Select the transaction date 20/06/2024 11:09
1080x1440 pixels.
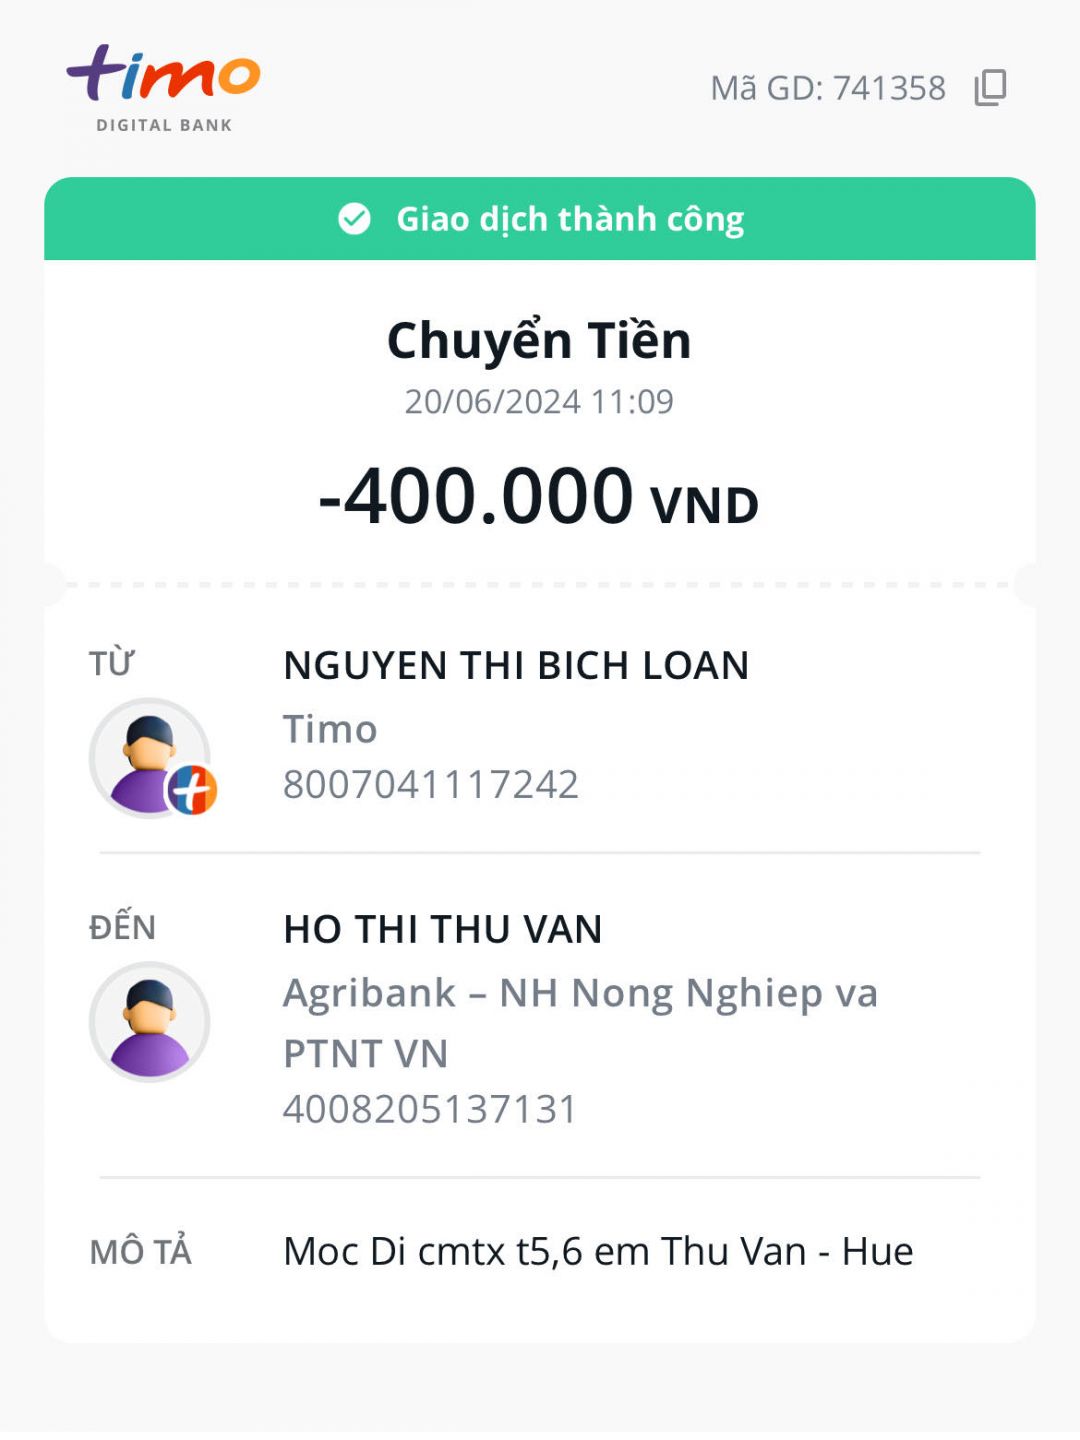pyautogui.click(x=539, y=402)
